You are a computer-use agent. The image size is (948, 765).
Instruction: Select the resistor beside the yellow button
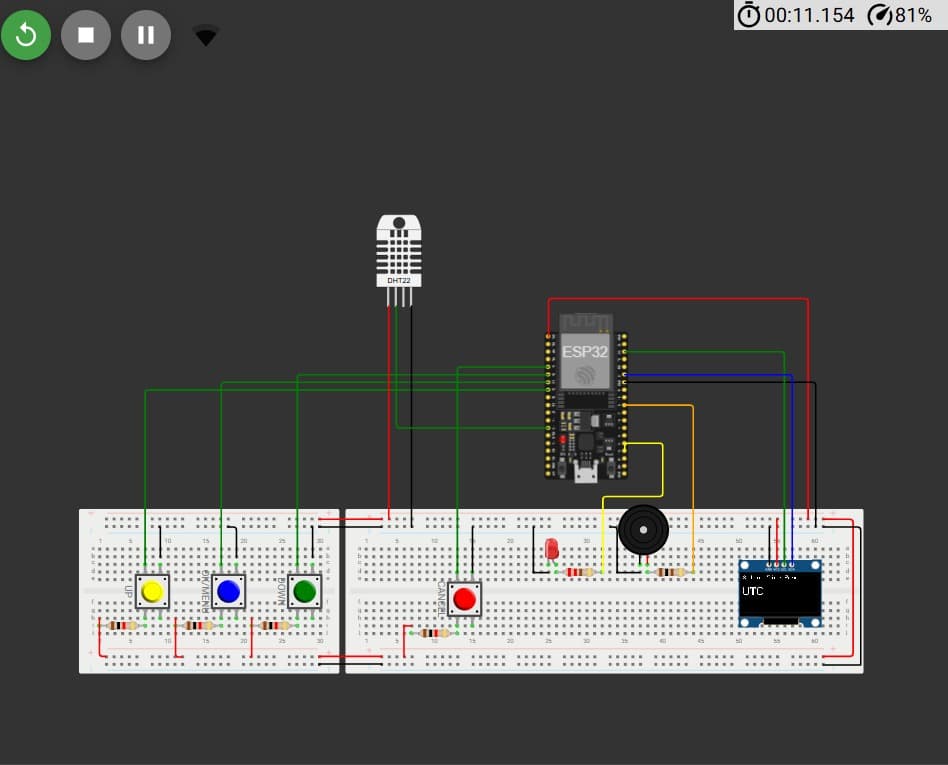coord(122,625)
